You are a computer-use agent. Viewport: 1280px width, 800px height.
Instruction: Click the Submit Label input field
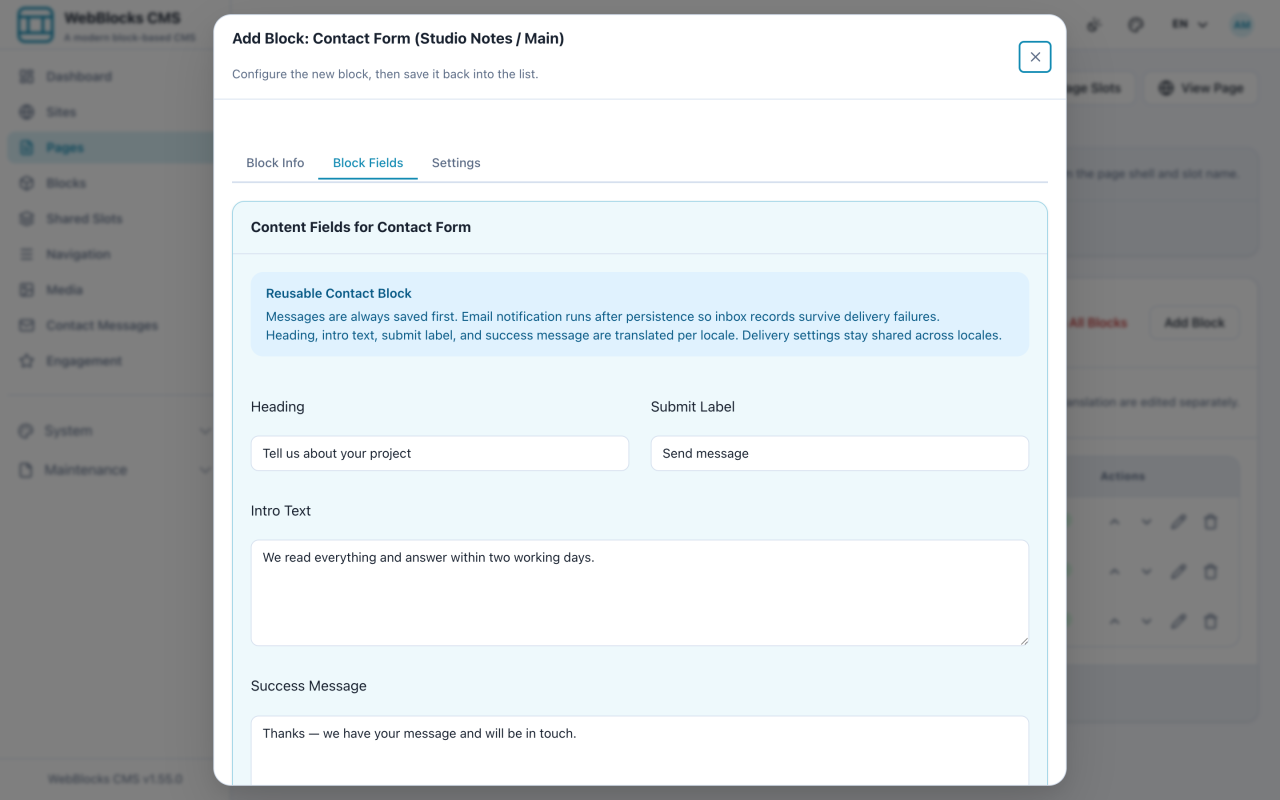840,453
